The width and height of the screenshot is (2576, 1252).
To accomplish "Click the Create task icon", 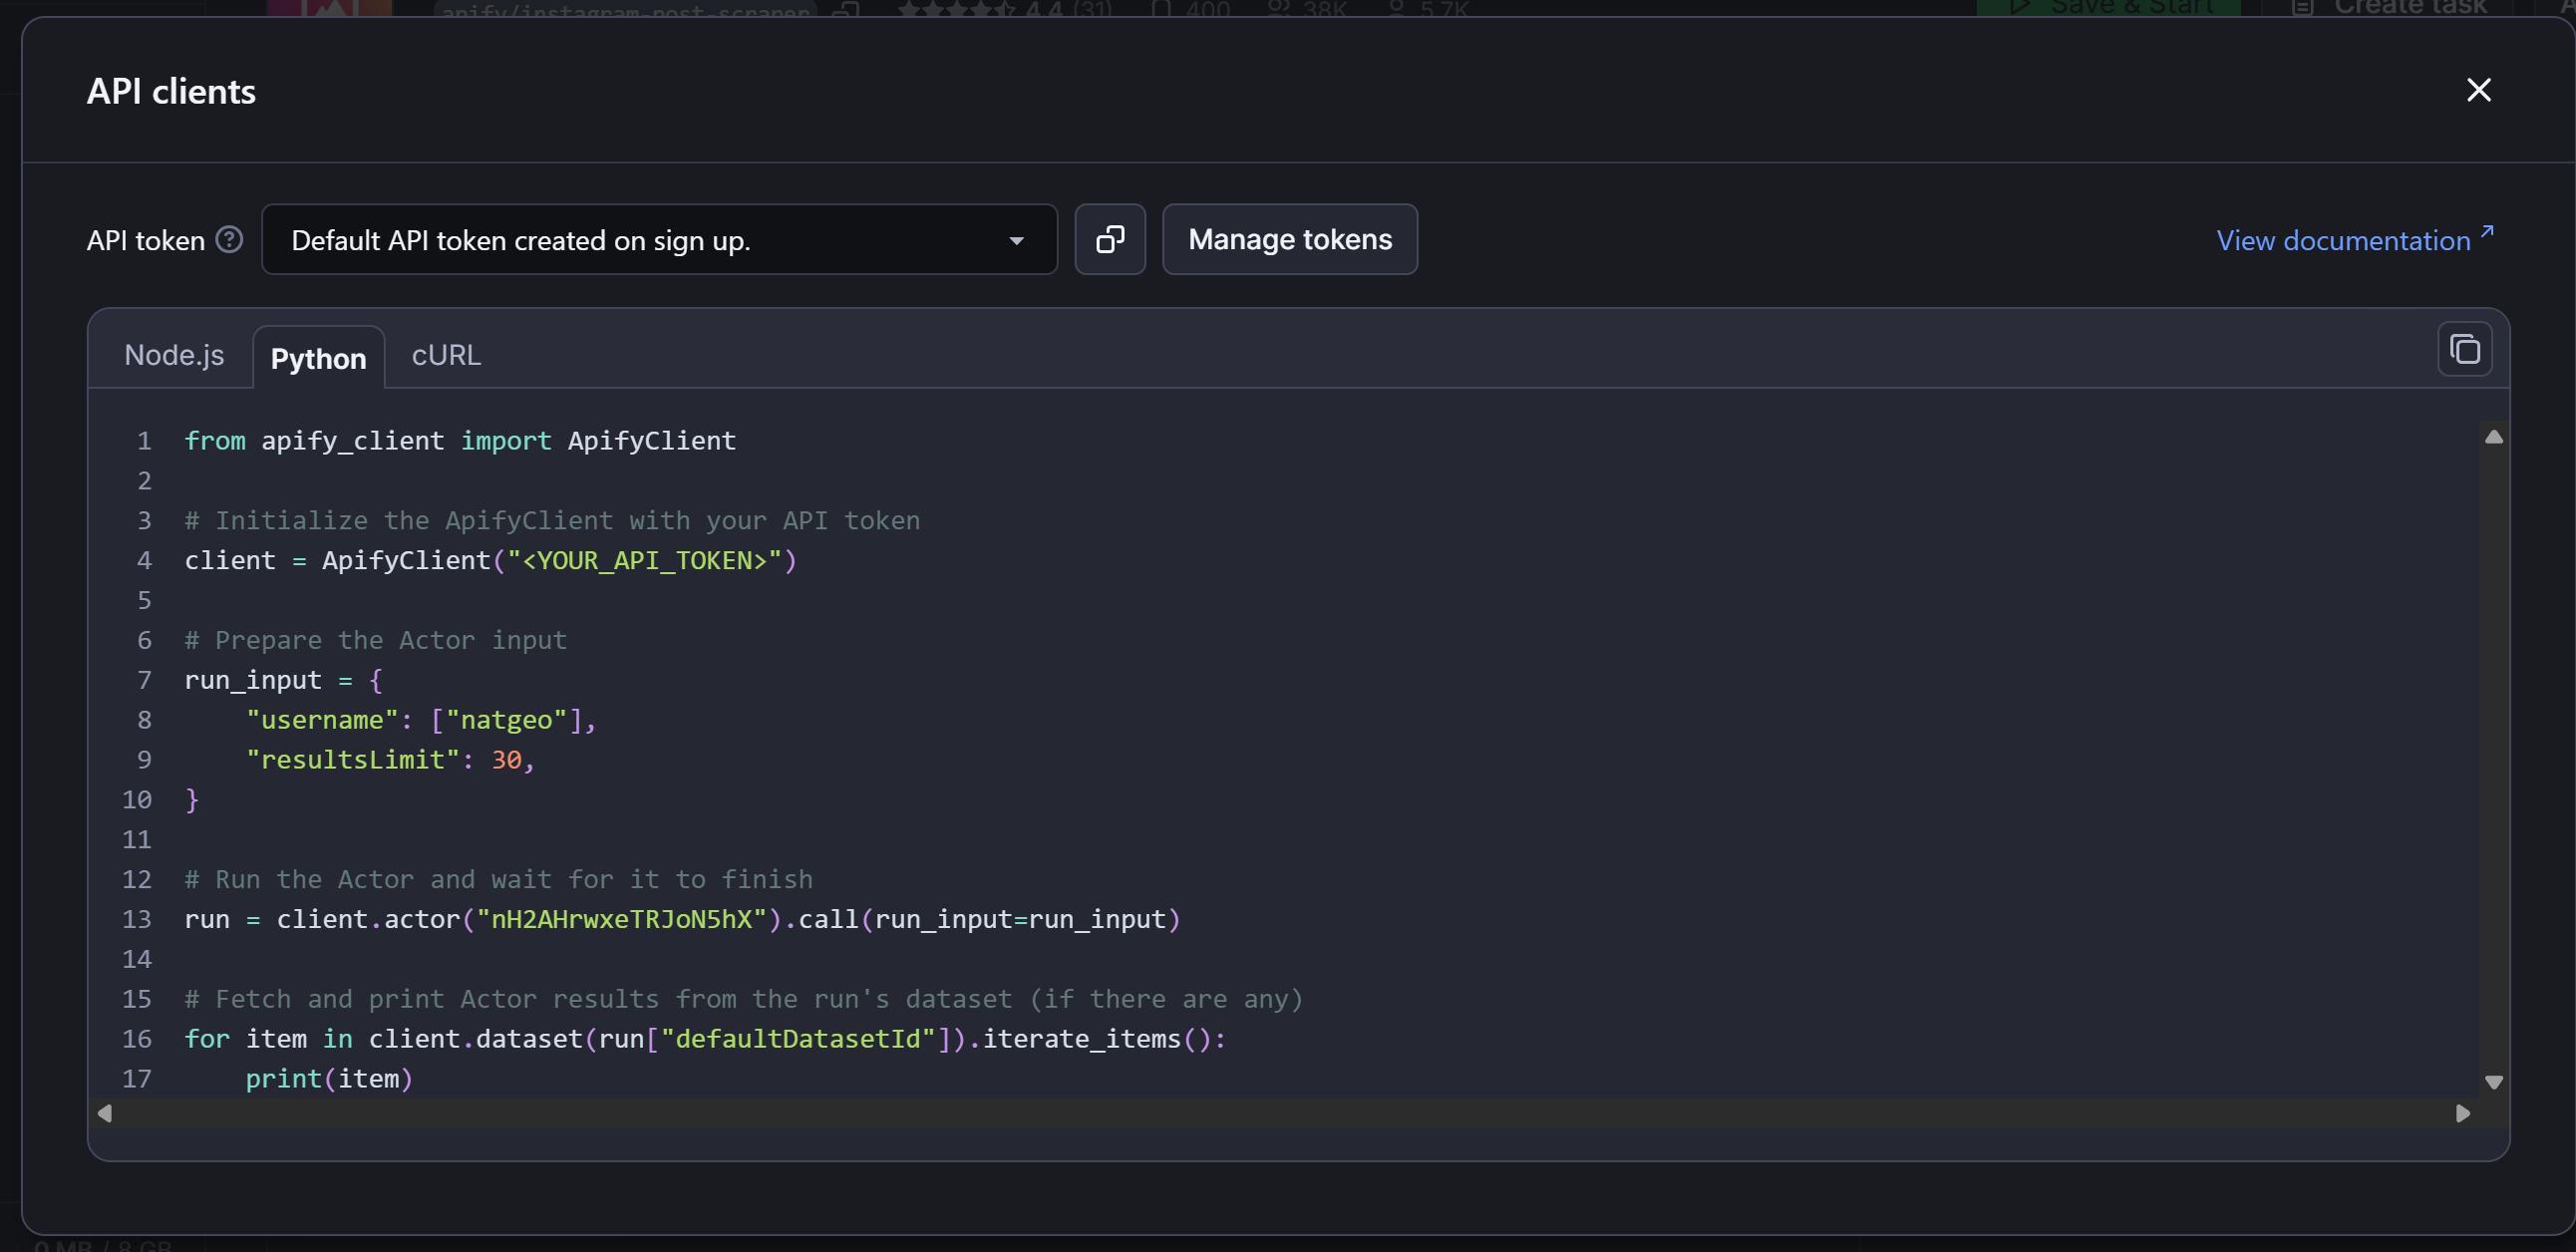I will 2302,8.
